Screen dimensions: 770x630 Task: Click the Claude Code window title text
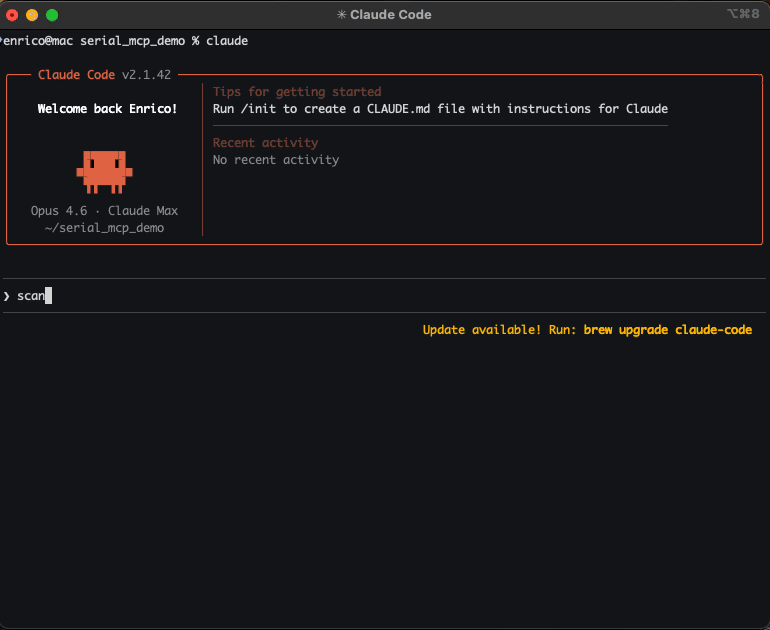pos(391,15)
